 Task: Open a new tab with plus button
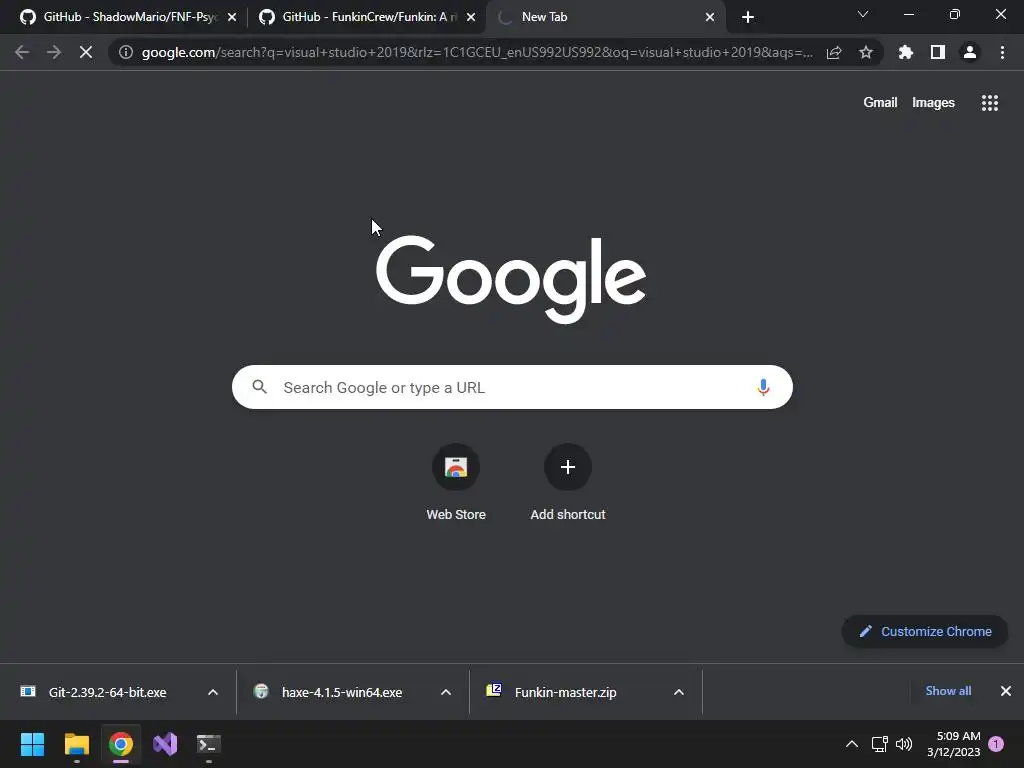coord(748,17)
